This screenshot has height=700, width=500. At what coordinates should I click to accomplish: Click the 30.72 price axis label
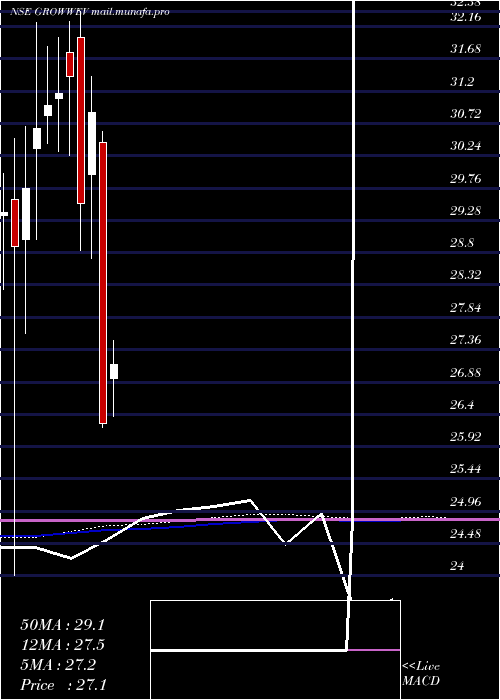pyautogui.click(x=466, y=114)
